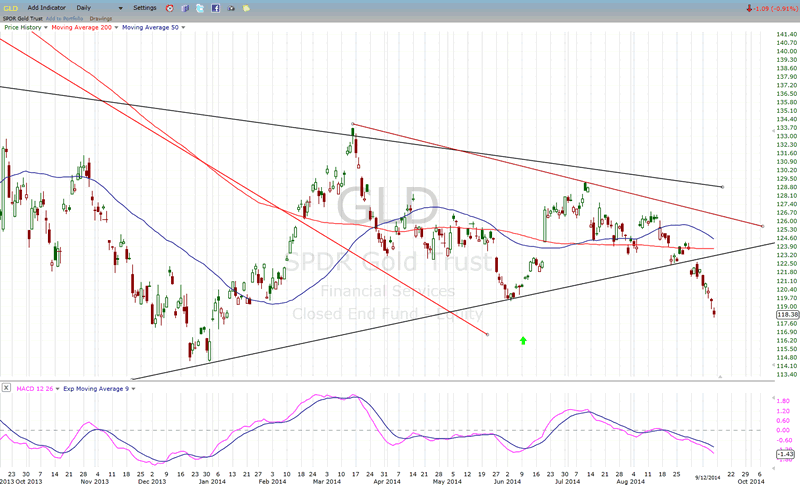This screenshot has height=485, width=800.
Task: Expand the Price History dropdown arrow
Action: (x=43, y=27)
